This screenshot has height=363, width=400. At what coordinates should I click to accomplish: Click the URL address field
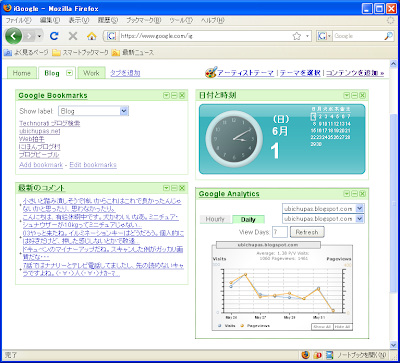(x=205, y=36)
